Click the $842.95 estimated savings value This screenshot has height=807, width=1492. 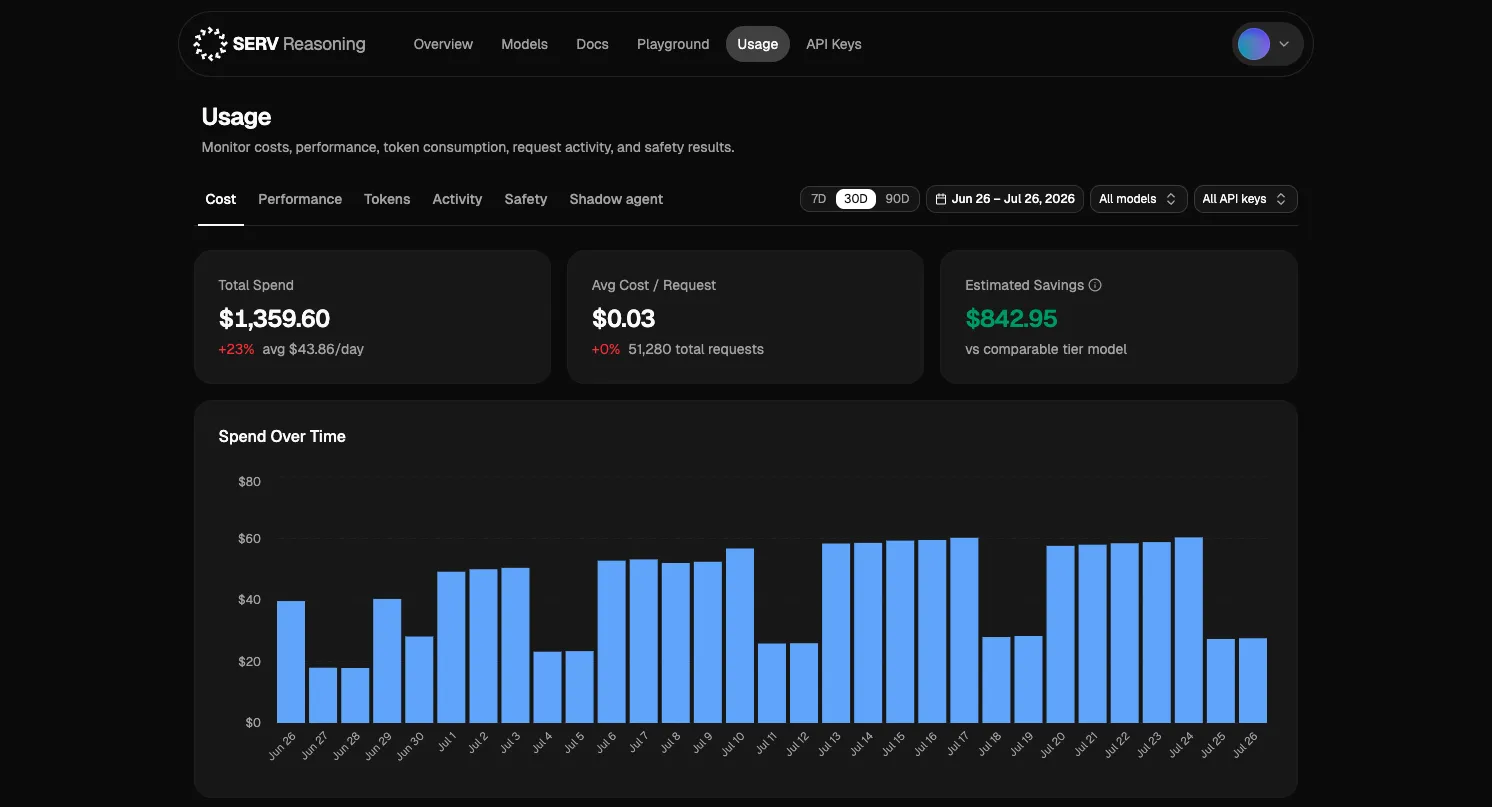click(x=1011, y=318)
